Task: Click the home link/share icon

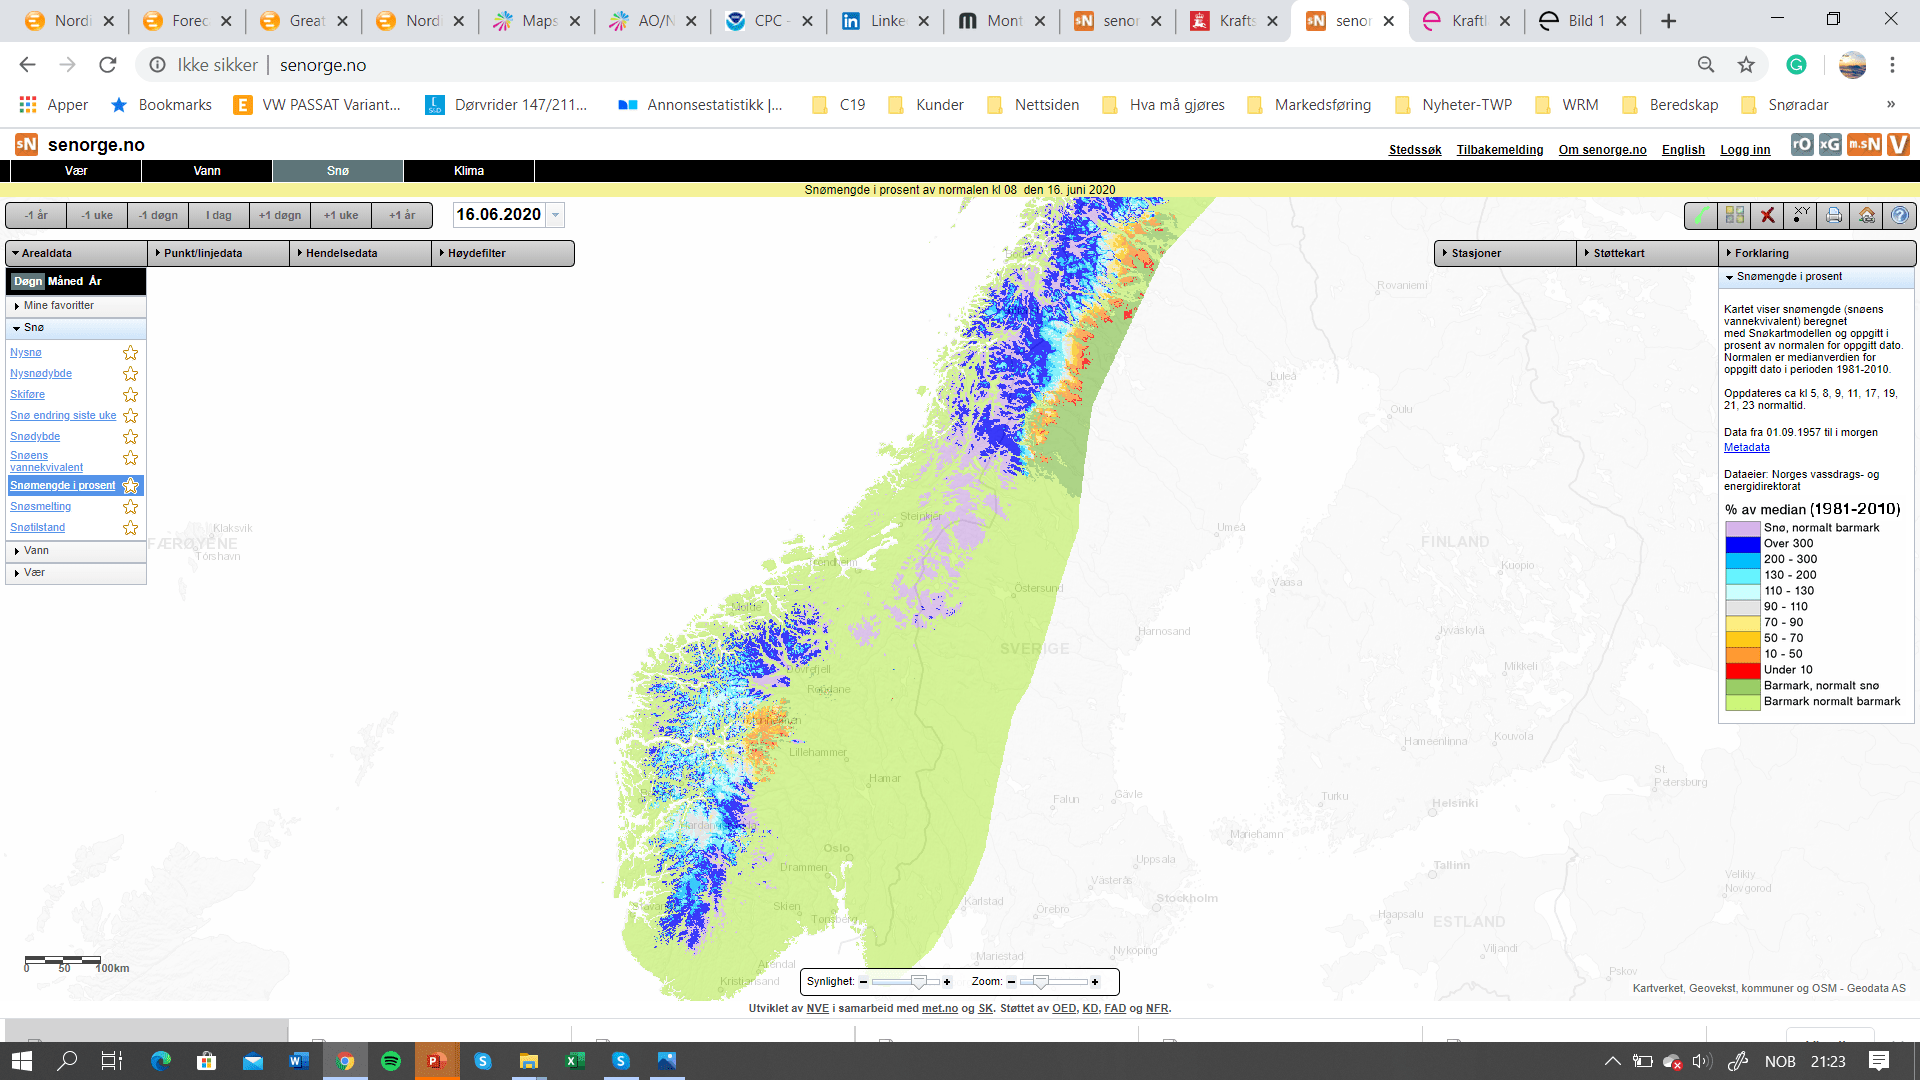Action: pyautogui.click(x=1867, y=215)
